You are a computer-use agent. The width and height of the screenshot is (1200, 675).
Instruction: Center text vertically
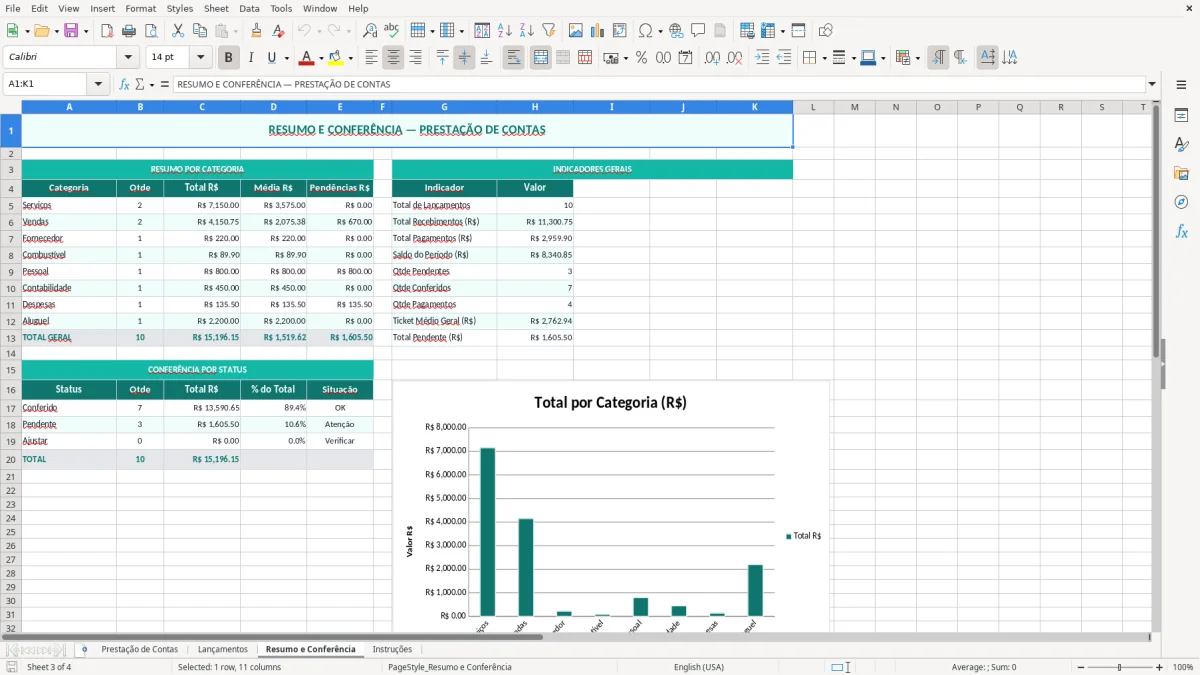465,58
